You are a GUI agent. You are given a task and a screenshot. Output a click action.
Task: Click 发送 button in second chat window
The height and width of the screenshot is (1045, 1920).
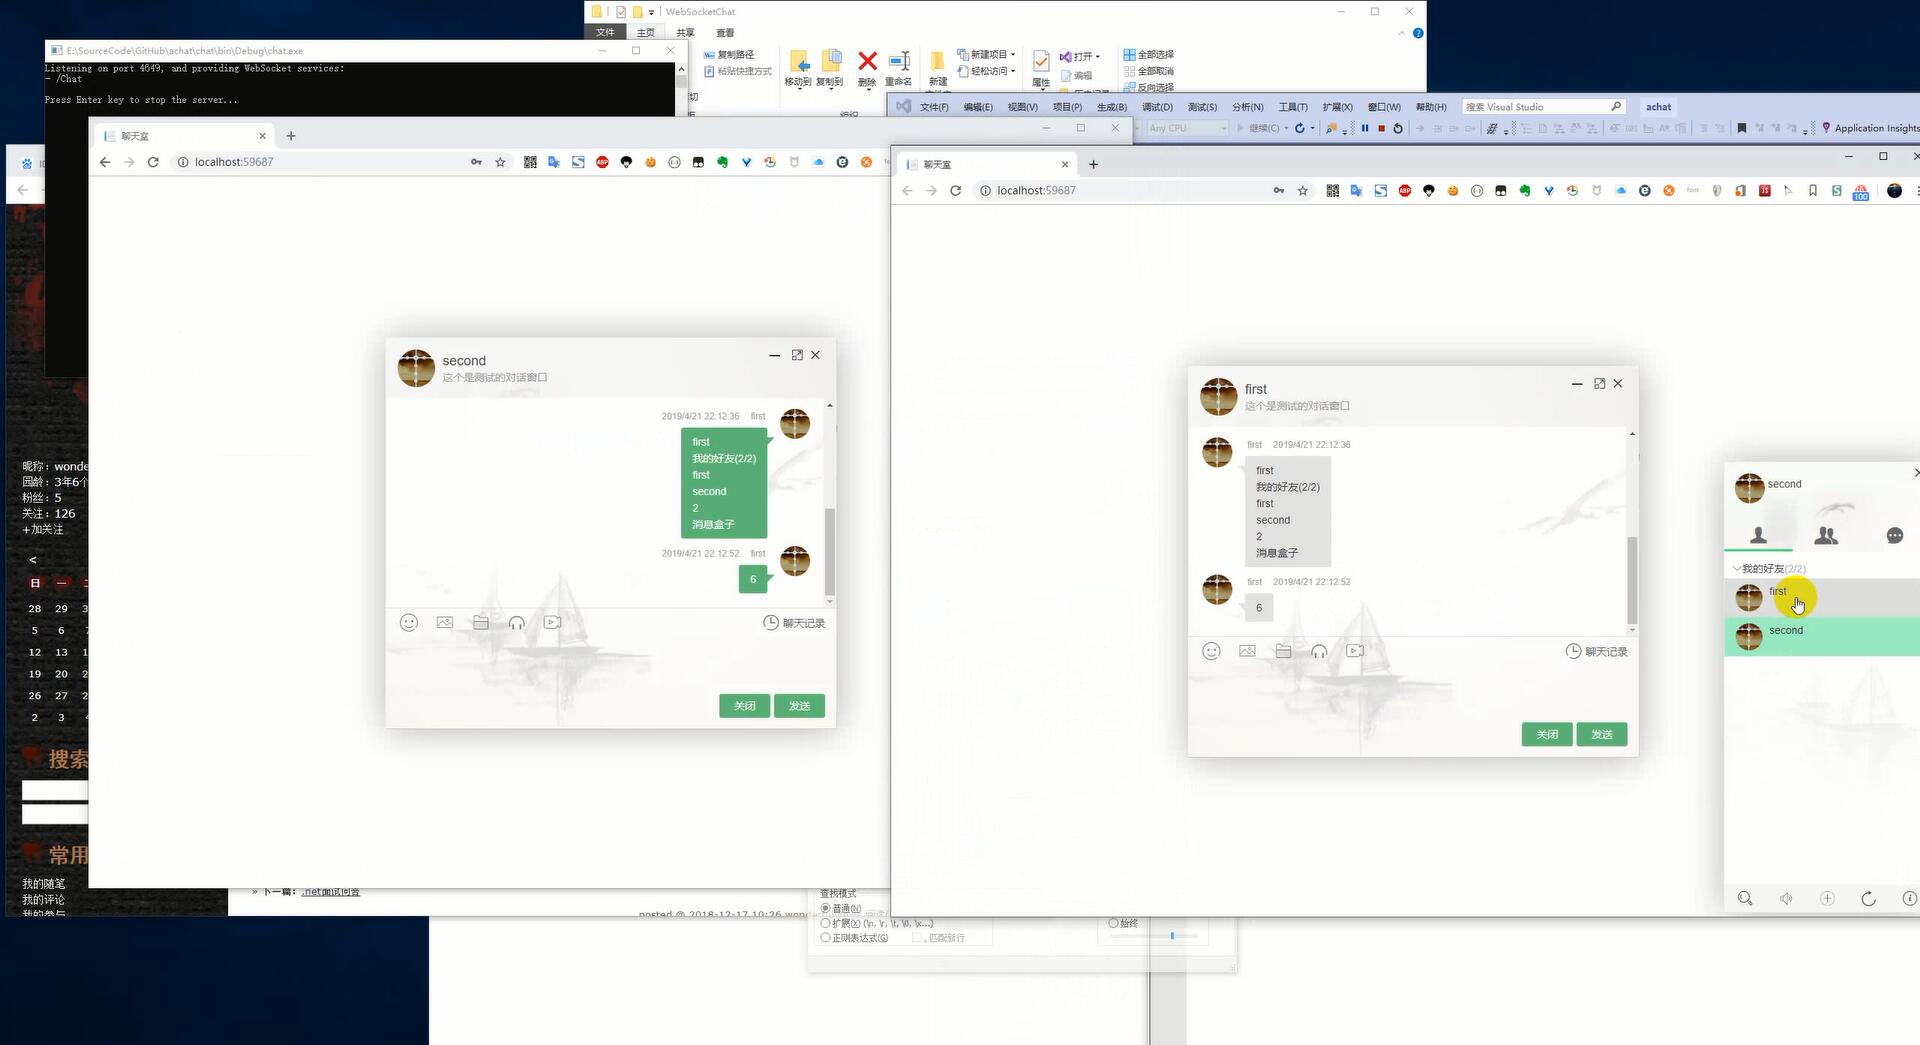799,706
